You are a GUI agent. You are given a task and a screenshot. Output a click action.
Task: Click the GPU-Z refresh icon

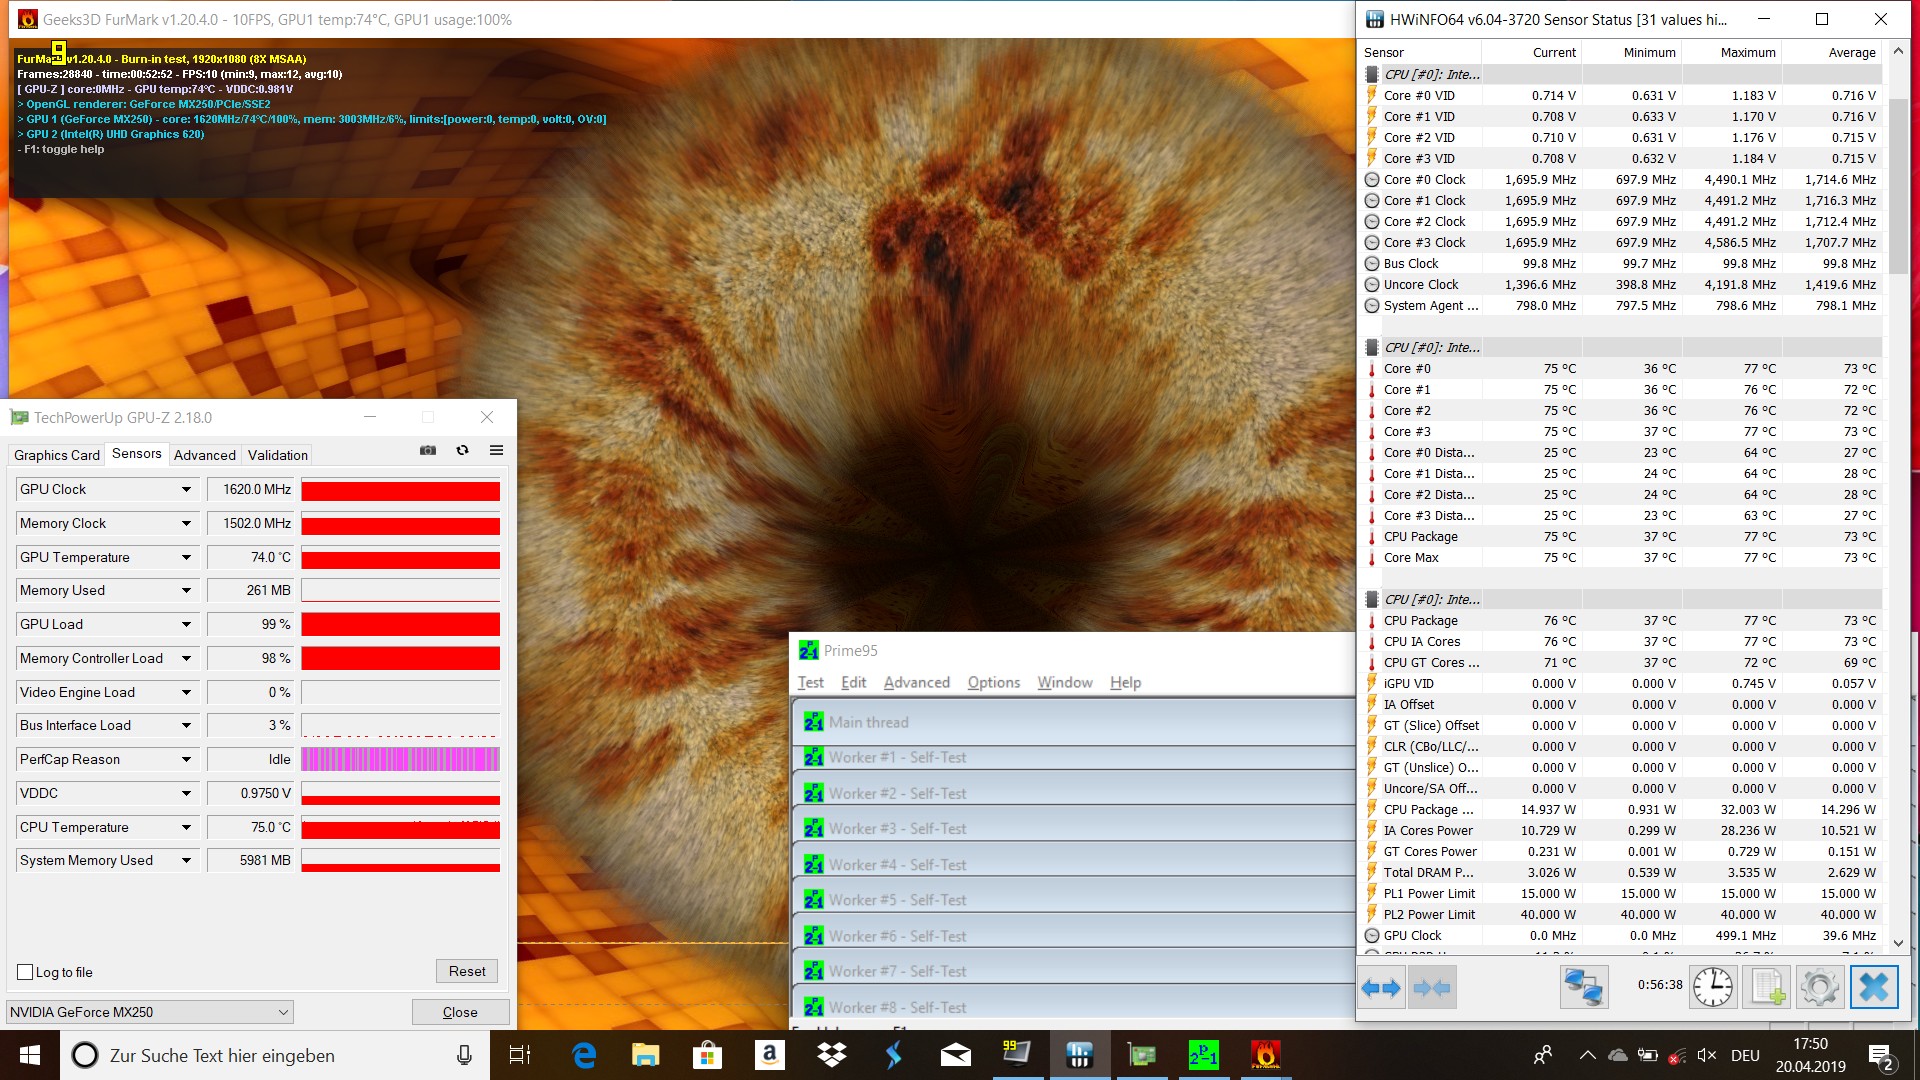462,451
